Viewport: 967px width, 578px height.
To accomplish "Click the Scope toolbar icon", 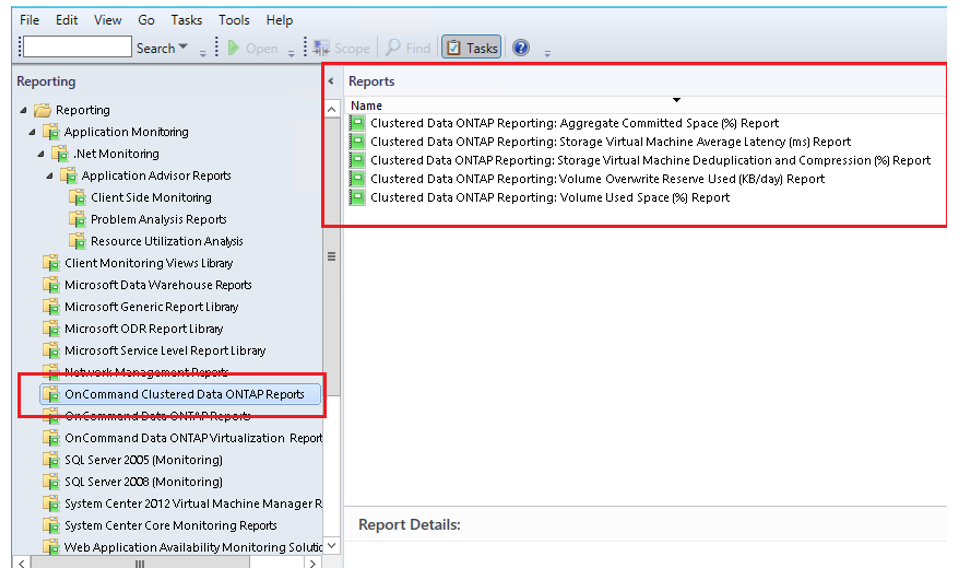I will [x=321, y=47].
